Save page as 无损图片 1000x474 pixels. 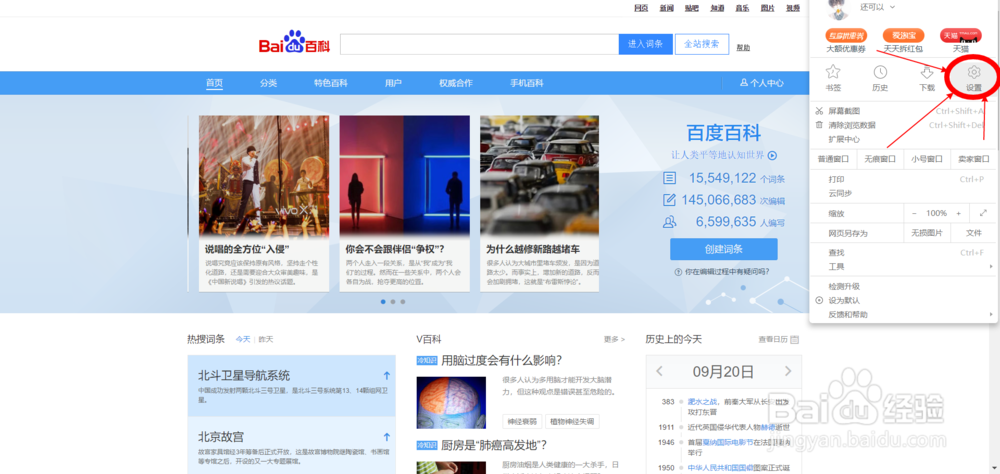(927, 233)
